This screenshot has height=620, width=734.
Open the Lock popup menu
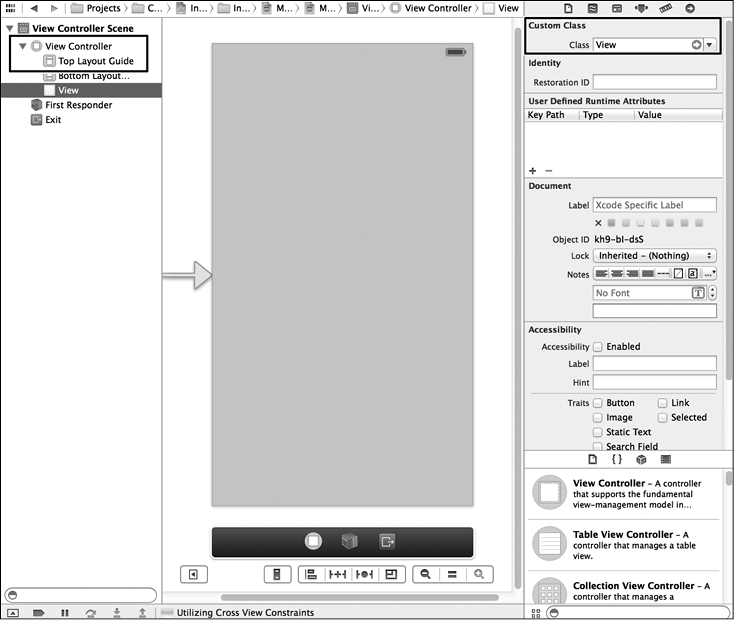(654, 256)
